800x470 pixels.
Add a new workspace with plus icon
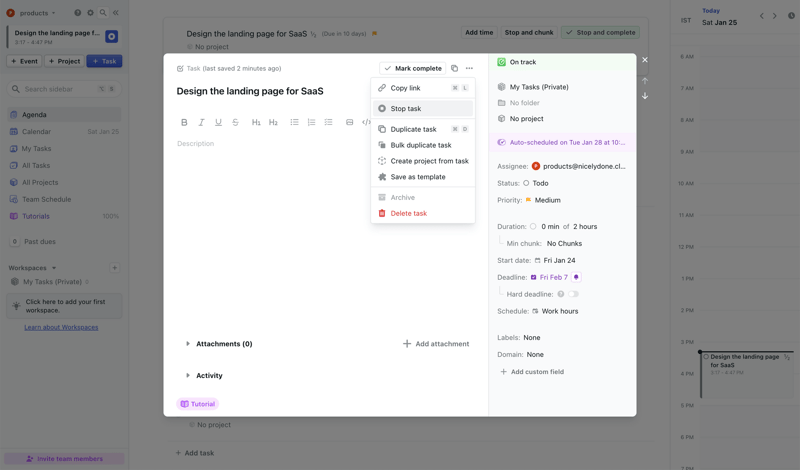tap(115, 268)
